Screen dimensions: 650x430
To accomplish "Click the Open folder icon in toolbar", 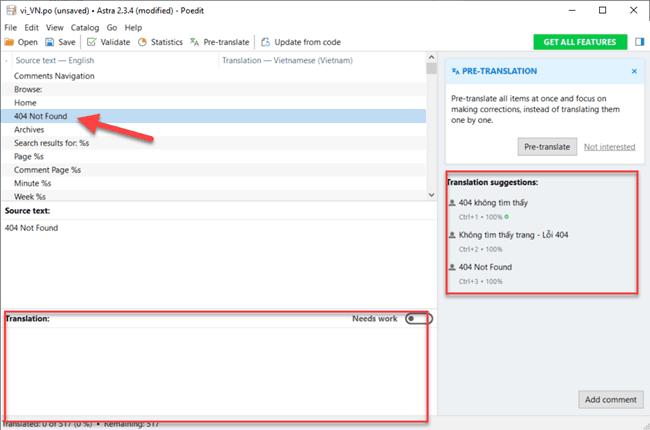I will tap(9, 43).
